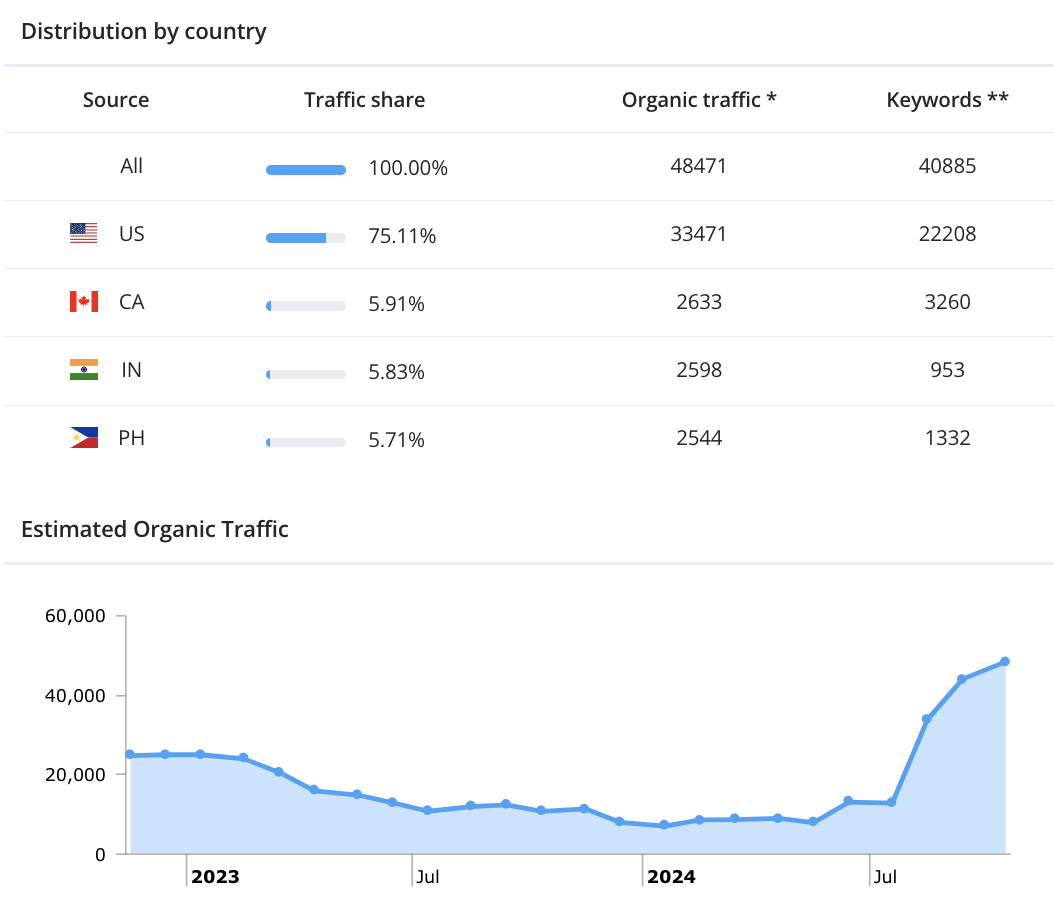The height and width of the screenshot is (918, 1054).
Task: Click the 2023 label on the chart axis
Action: [215, 878]
